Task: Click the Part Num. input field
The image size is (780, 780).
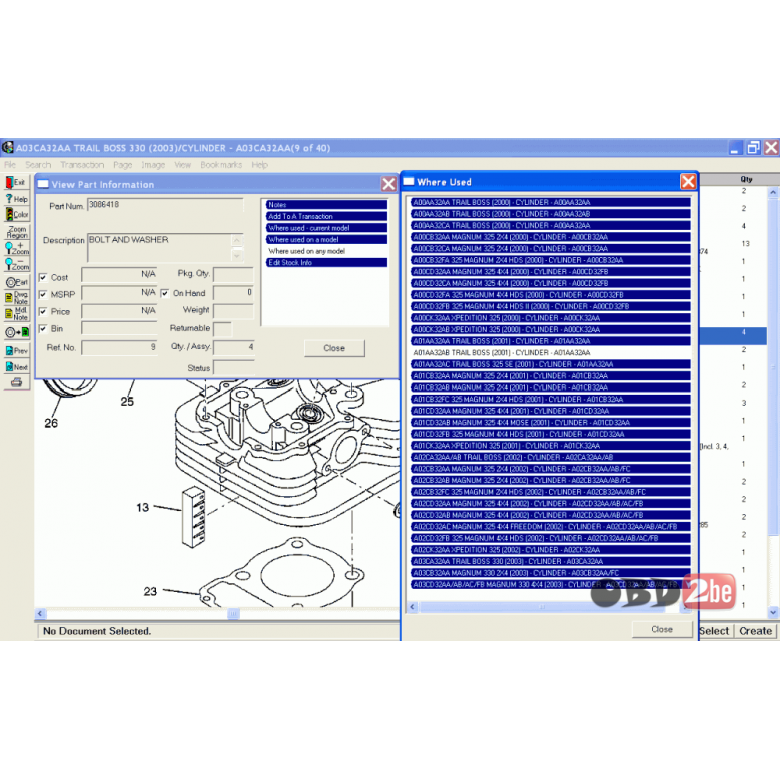Action: (165, 204)
